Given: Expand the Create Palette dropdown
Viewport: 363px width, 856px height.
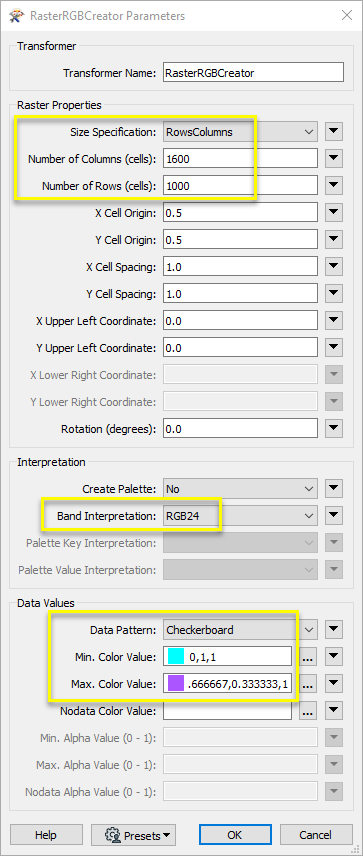Looking at the screenshot, I should [x=241, y=489].
